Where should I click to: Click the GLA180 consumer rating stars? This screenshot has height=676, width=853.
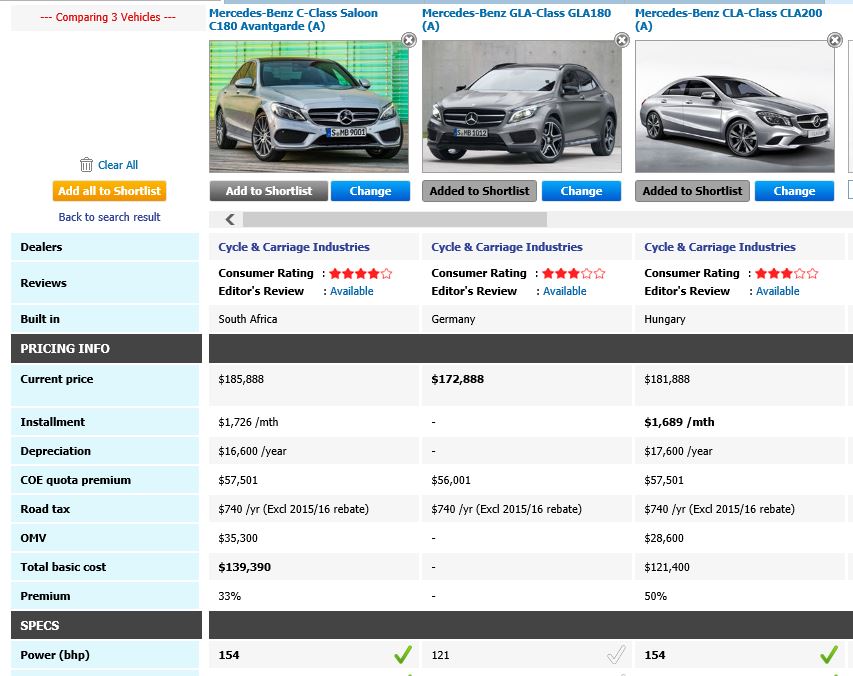point(573,274)
